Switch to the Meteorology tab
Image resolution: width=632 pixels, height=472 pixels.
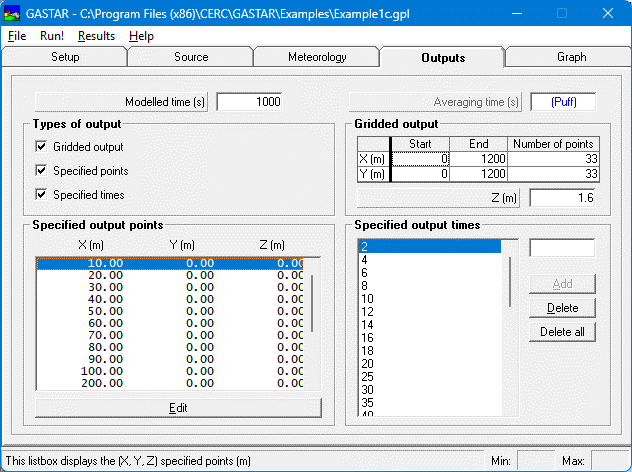pos(316,57)
